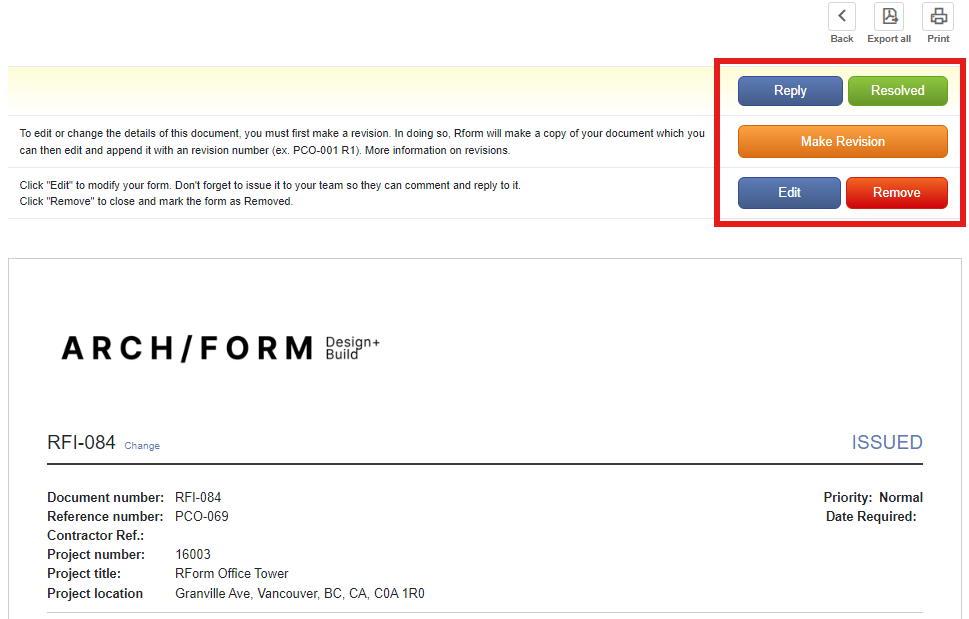Click the Print printer icon
The width and height of the screenshot is (969, 619).
tap(938, 17)
